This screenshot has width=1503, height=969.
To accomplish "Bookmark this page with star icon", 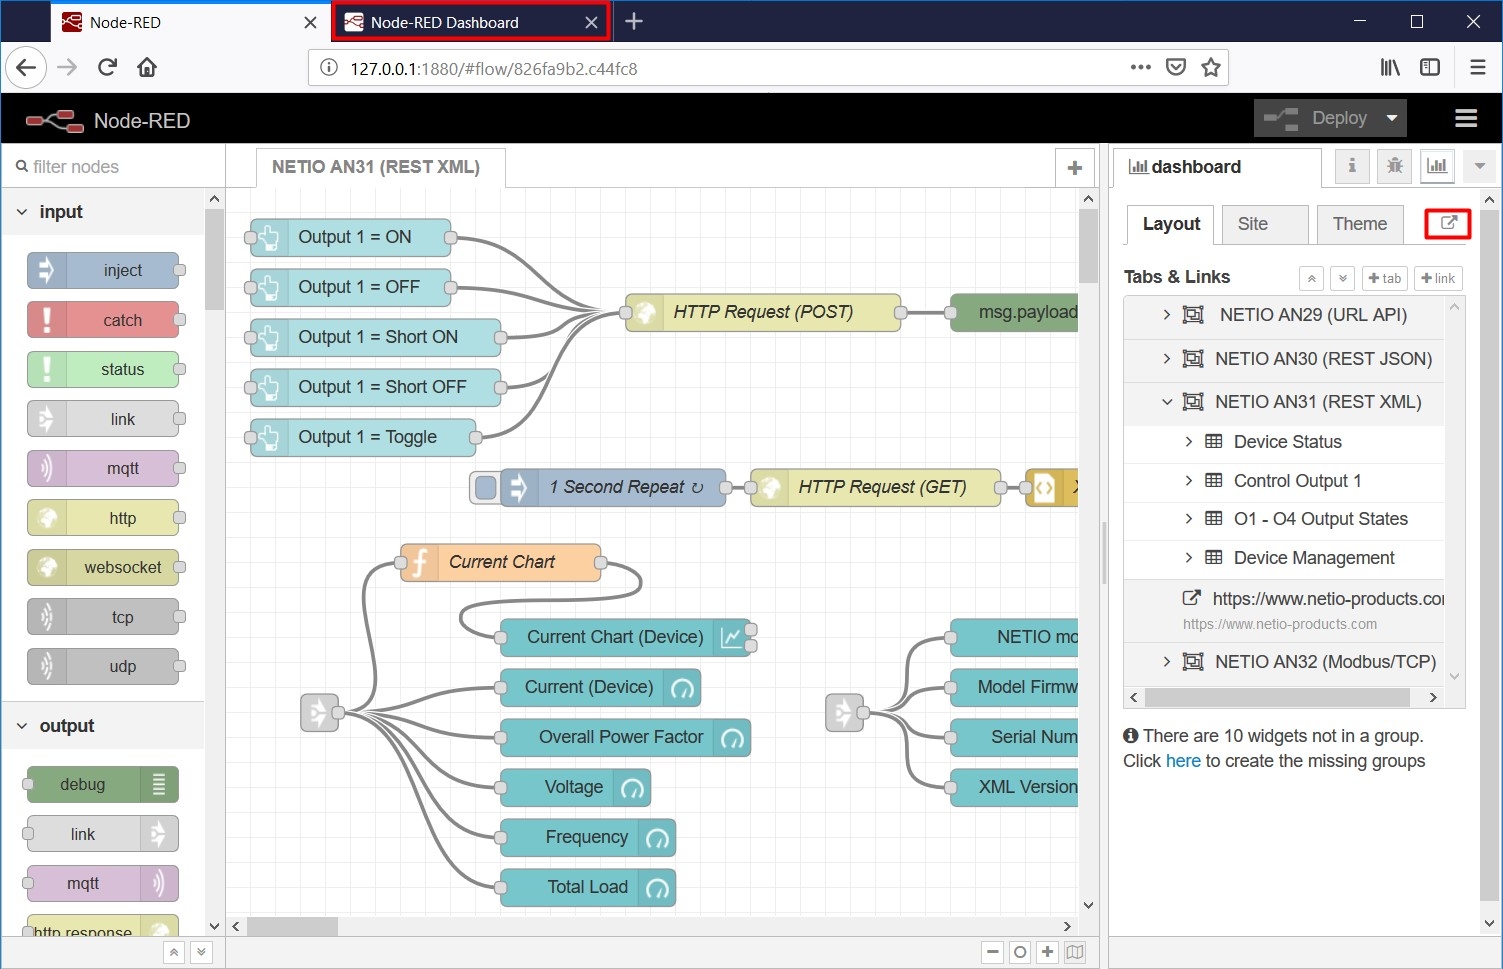I will point(1211,67).
